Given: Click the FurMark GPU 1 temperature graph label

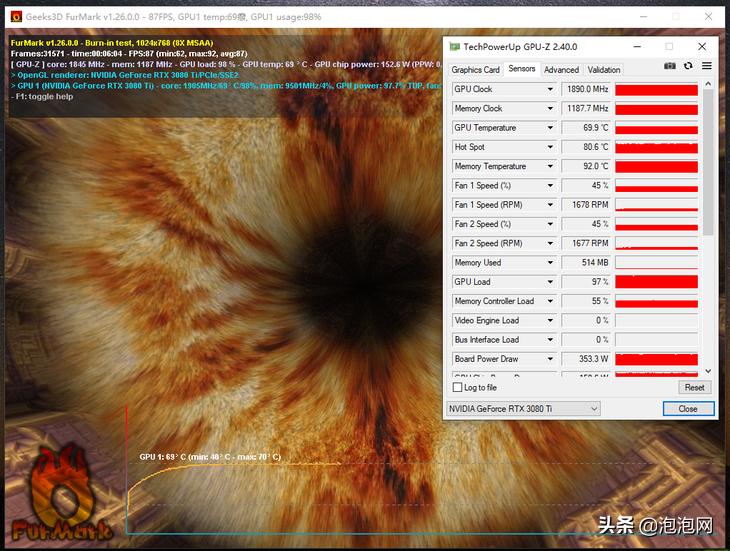Looking at the screenshot, I should [x=210, y=457].
